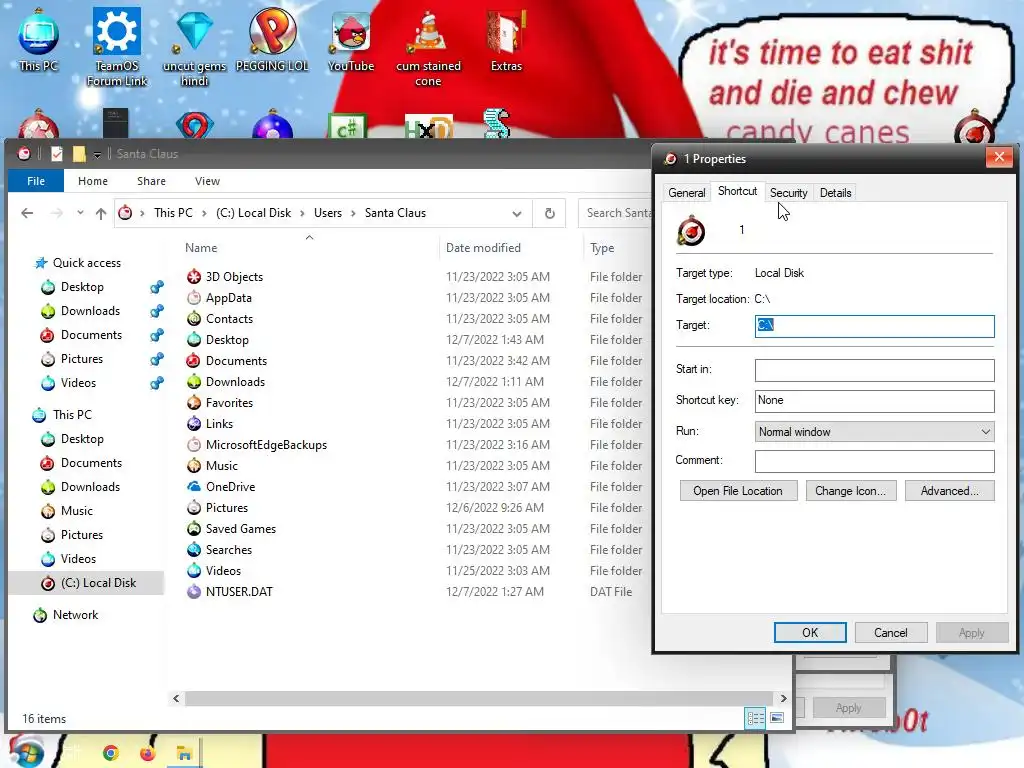Click the VLC cone desktop icon
Screen dimensions: 1024x768
coord(428,47)
